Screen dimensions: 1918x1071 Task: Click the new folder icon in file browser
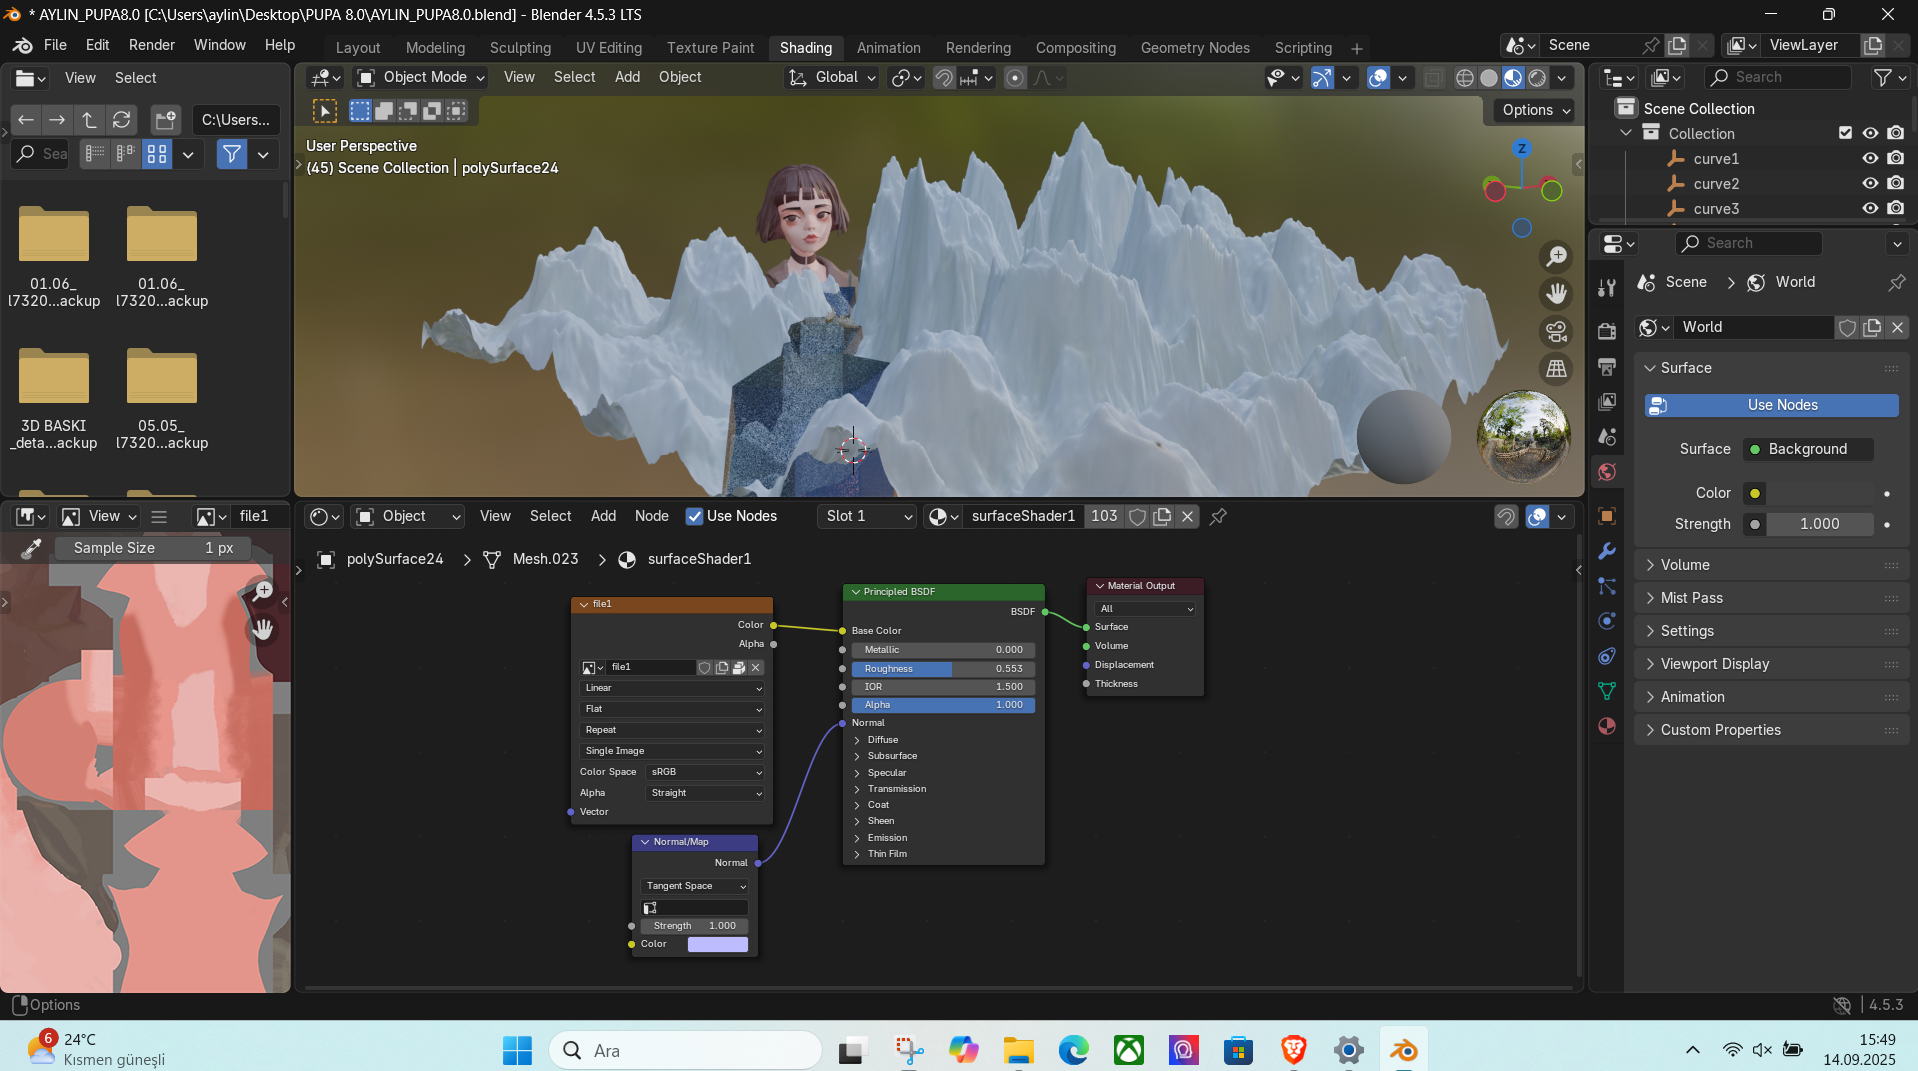coord(165,120)
